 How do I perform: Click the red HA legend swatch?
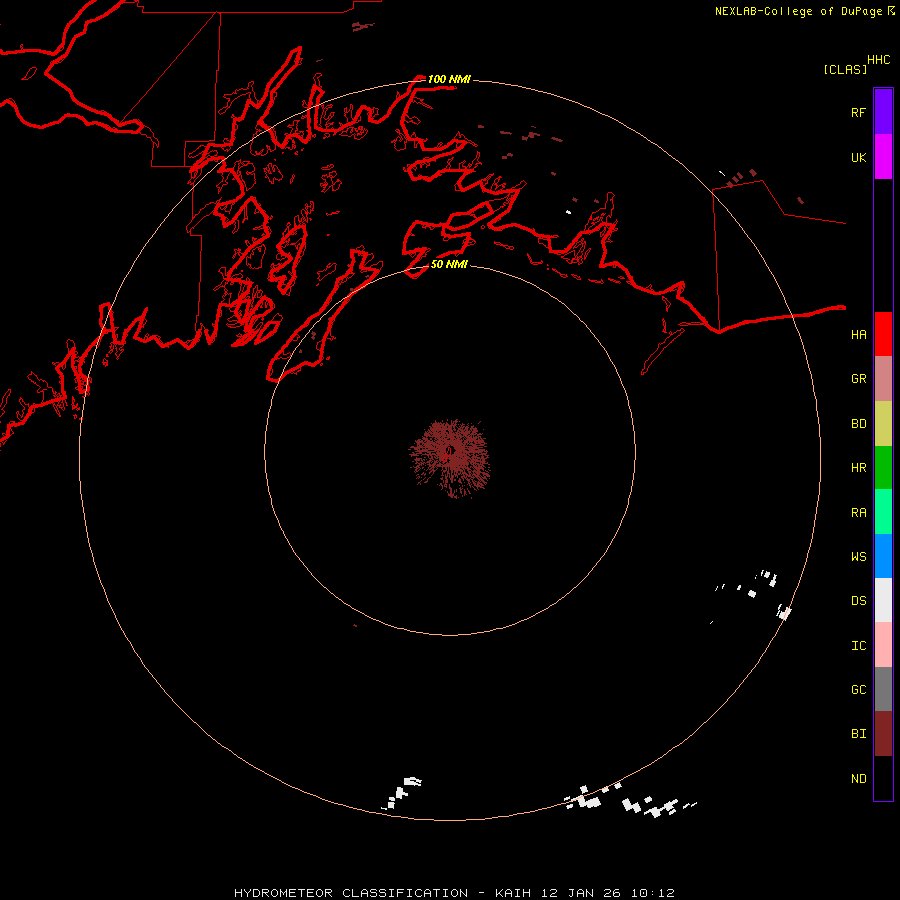pos(883,334)
